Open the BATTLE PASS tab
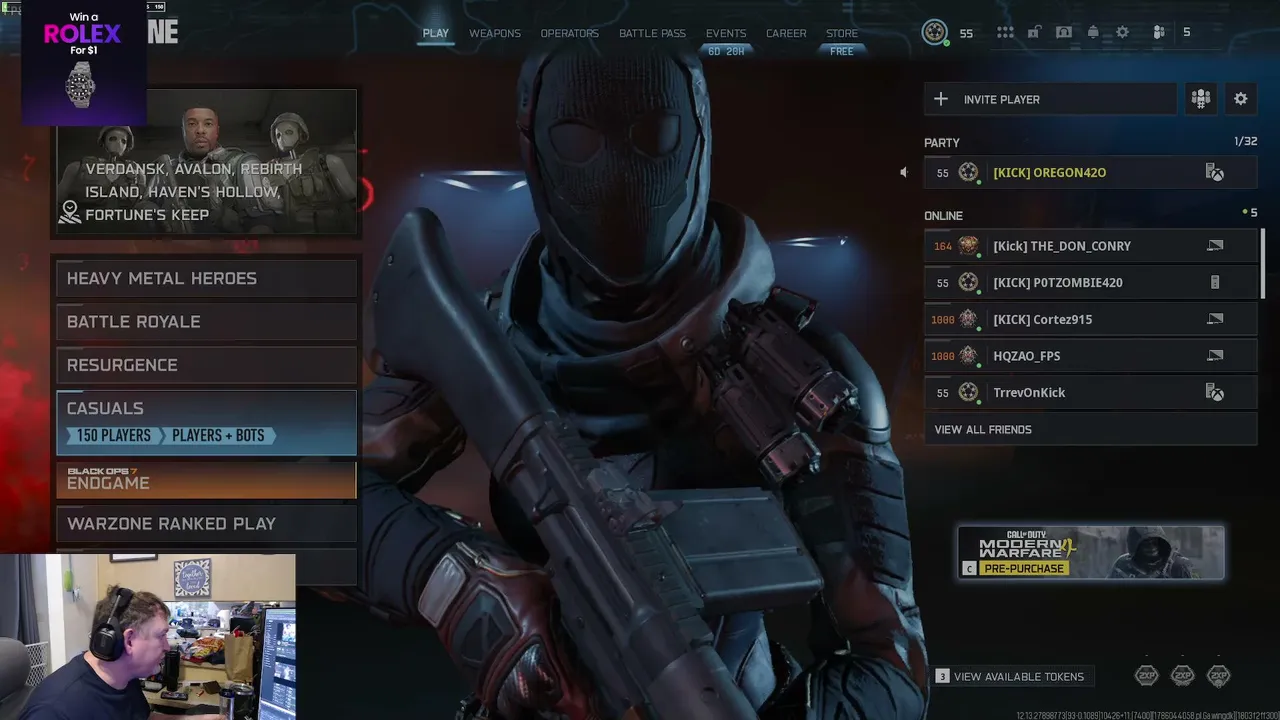Image resolution: width=1280 pixels, height=720 pixels. pyautogui.click(x=652, y=33)
